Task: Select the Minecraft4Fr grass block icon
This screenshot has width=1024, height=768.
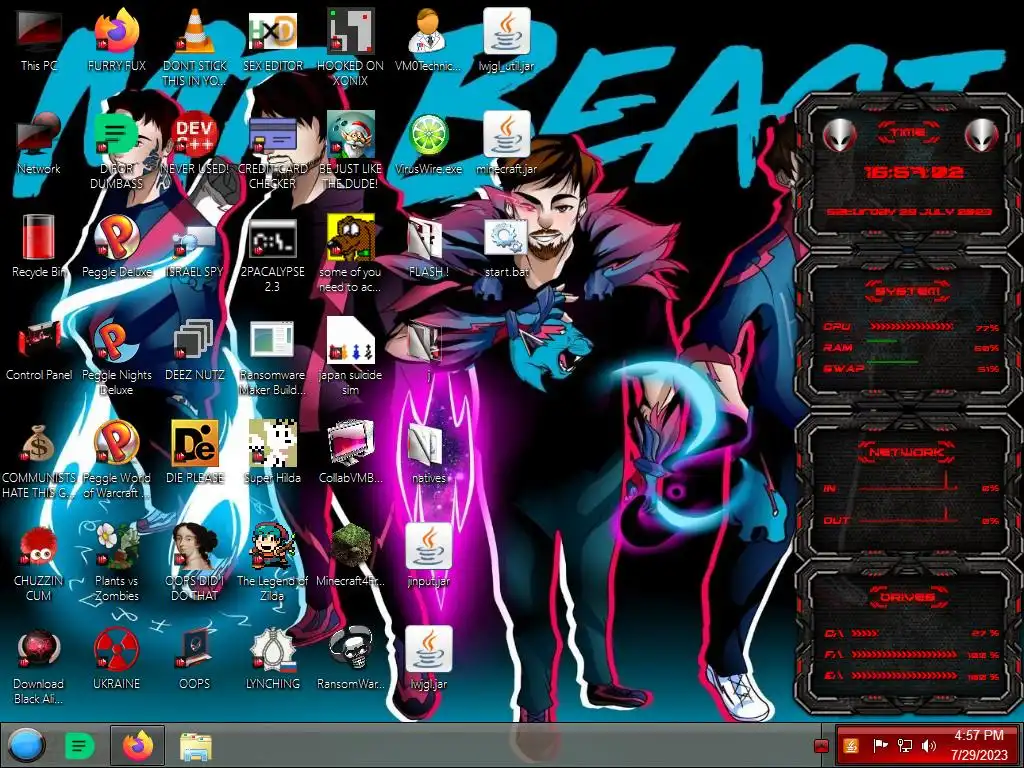Action: [x=351, y=555]
